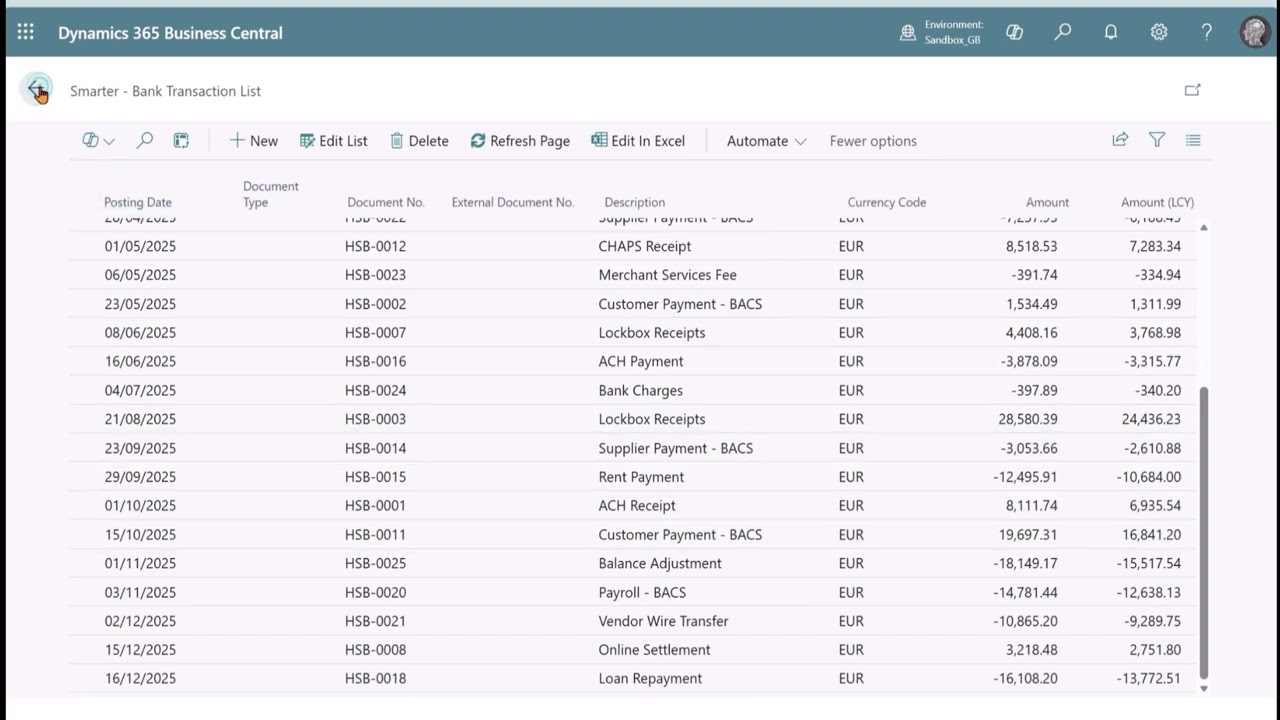Click Edit List
The height and width of the screenshot is (720, 1280).
[x=334, y=141]
